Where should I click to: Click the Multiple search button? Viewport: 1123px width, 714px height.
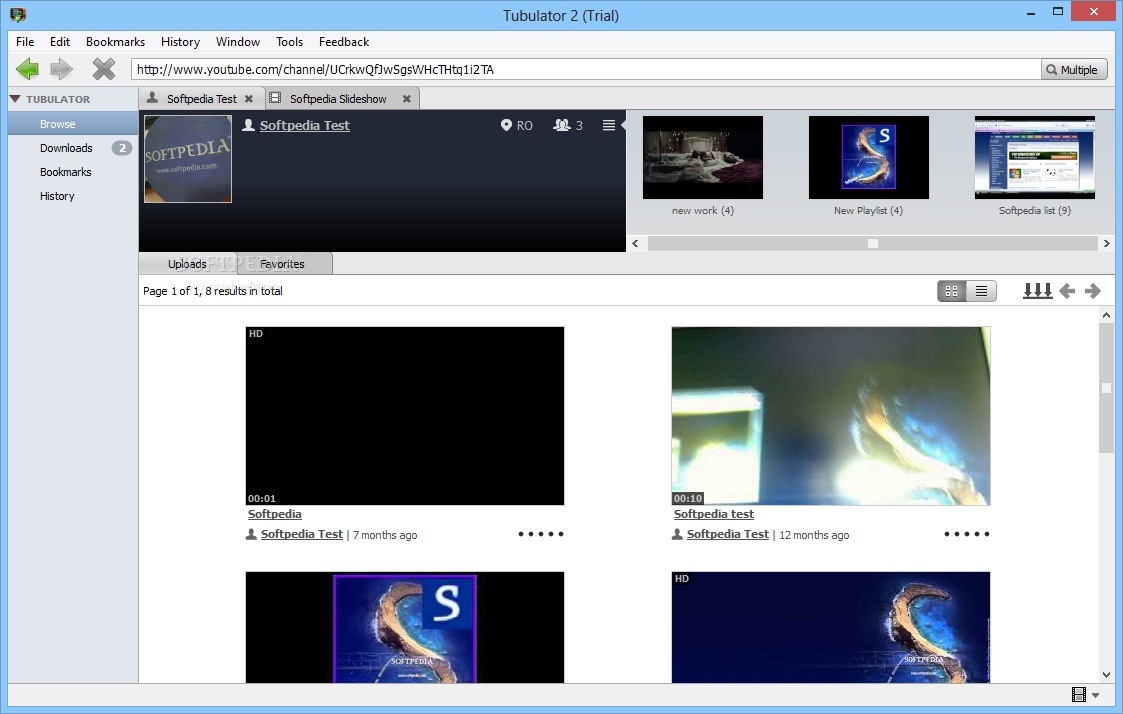[x=1074, y=69]
